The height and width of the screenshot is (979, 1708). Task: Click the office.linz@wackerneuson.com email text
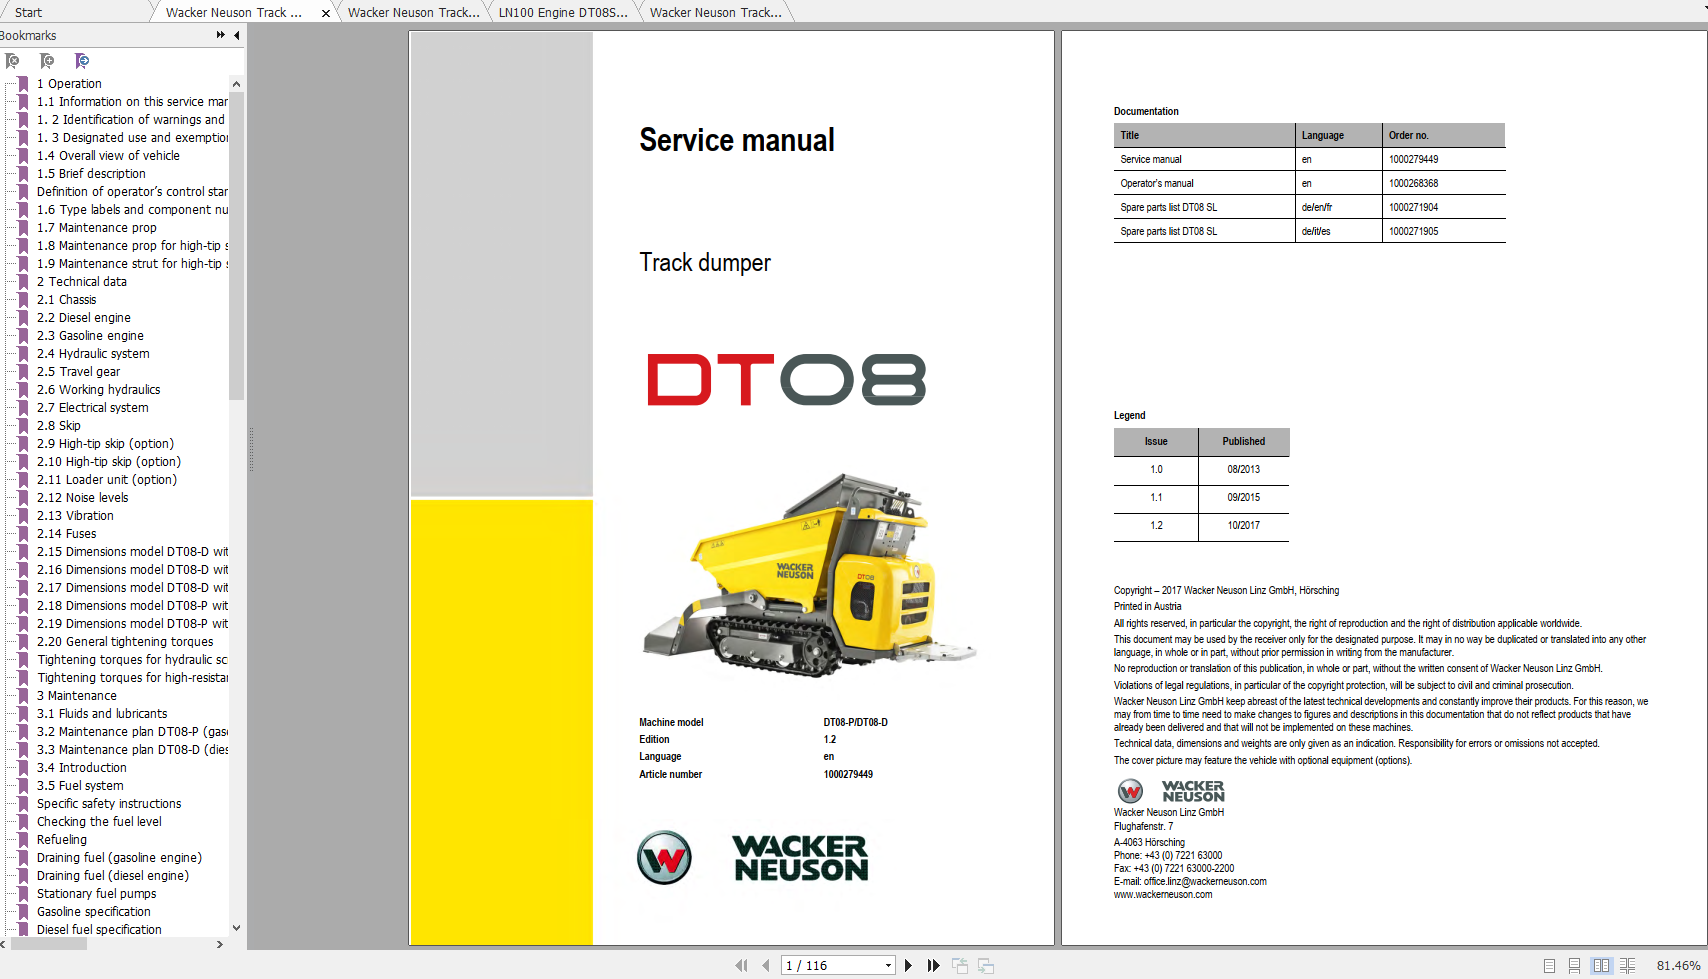[1205, 882]
